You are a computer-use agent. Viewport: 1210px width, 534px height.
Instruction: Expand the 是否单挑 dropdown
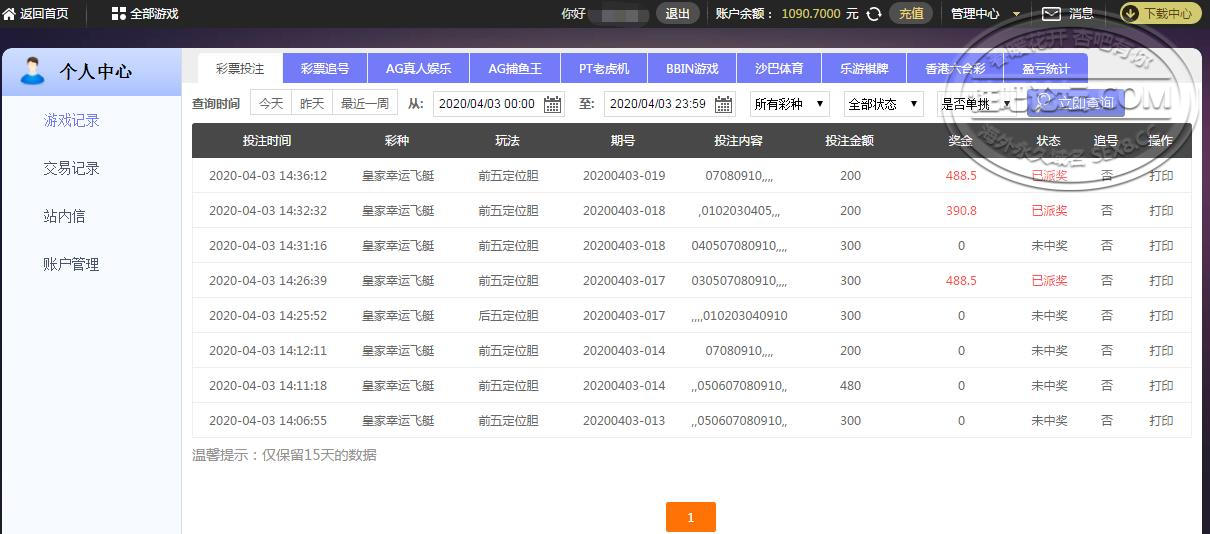tap(975, 104)
